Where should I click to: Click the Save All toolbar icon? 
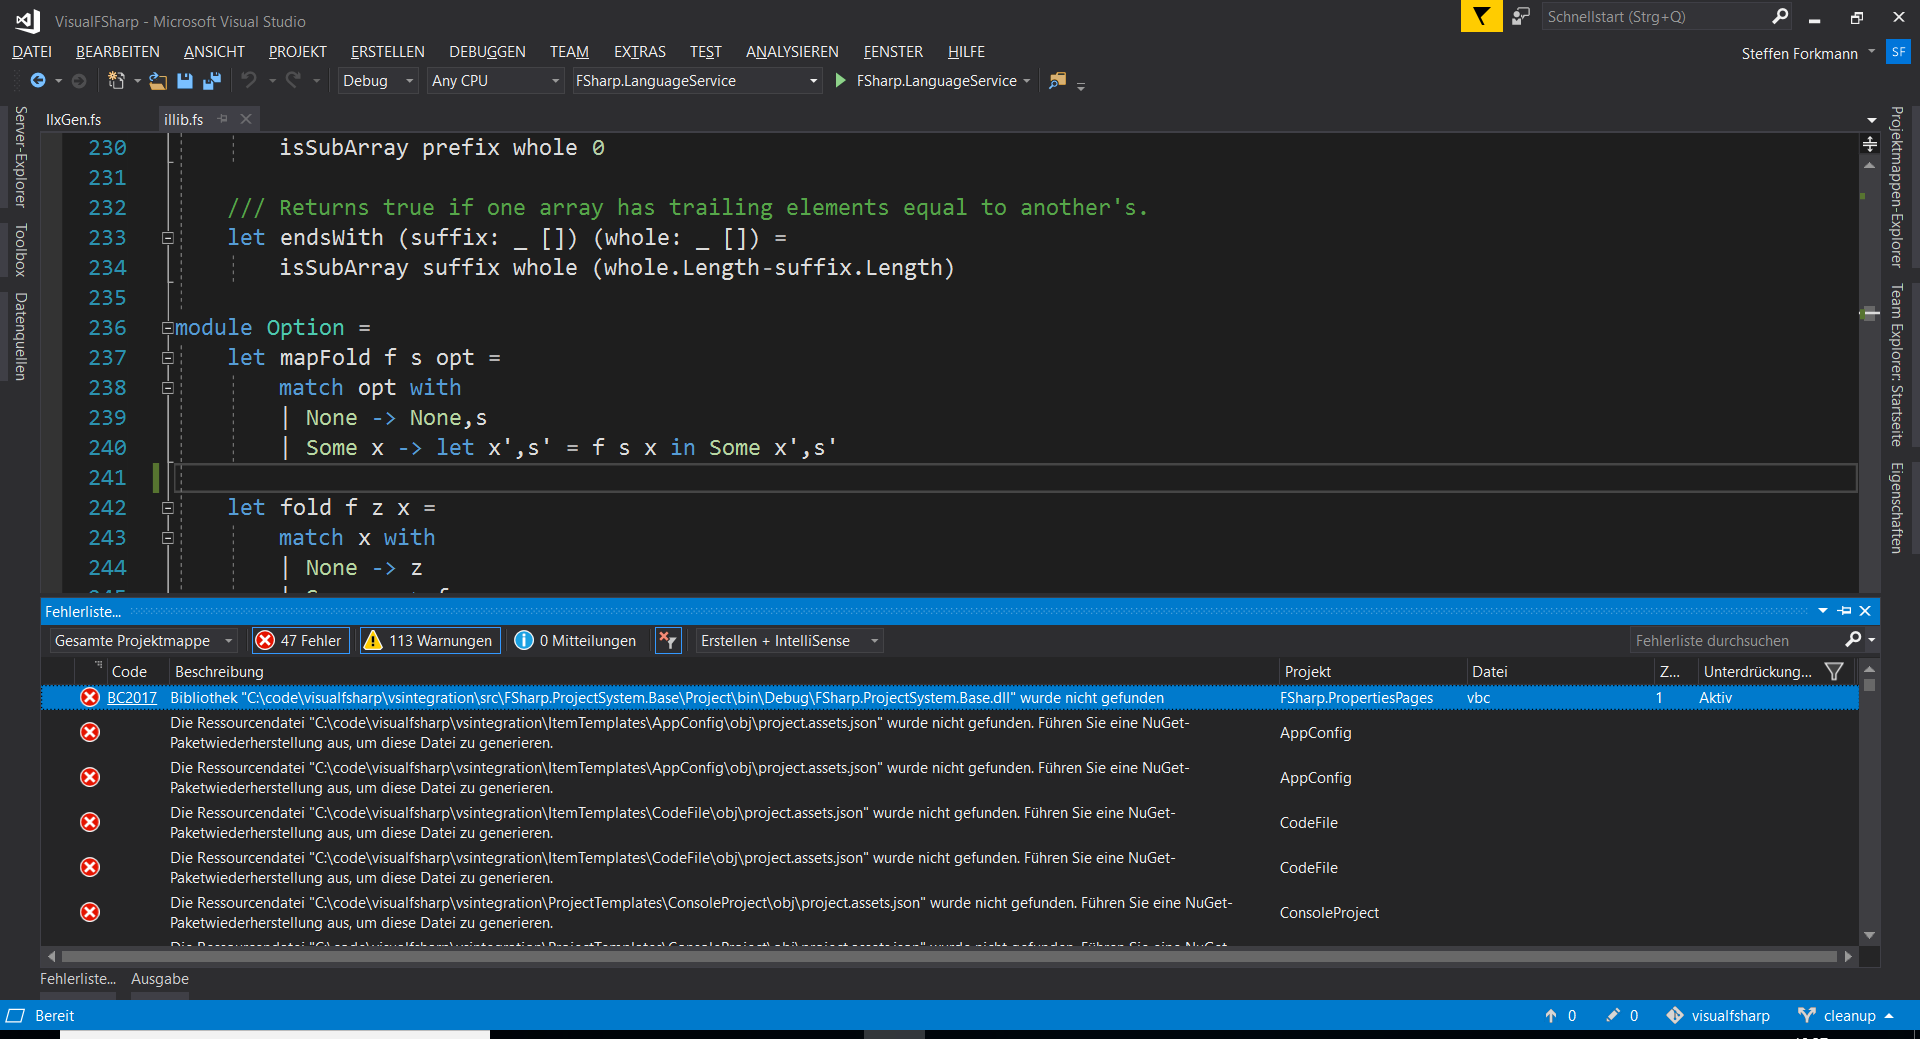tap(211, 81)
